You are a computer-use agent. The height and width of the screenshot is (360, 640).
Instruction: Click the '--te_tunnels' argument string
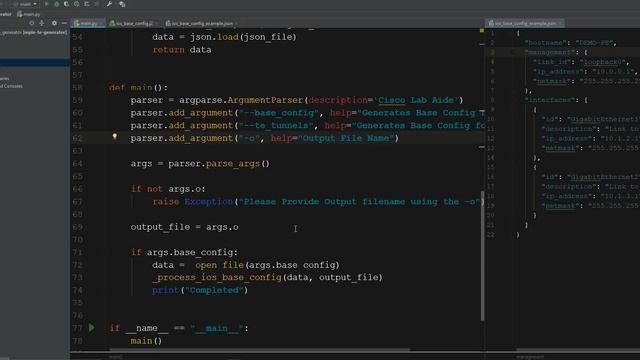tap(276, 125)
